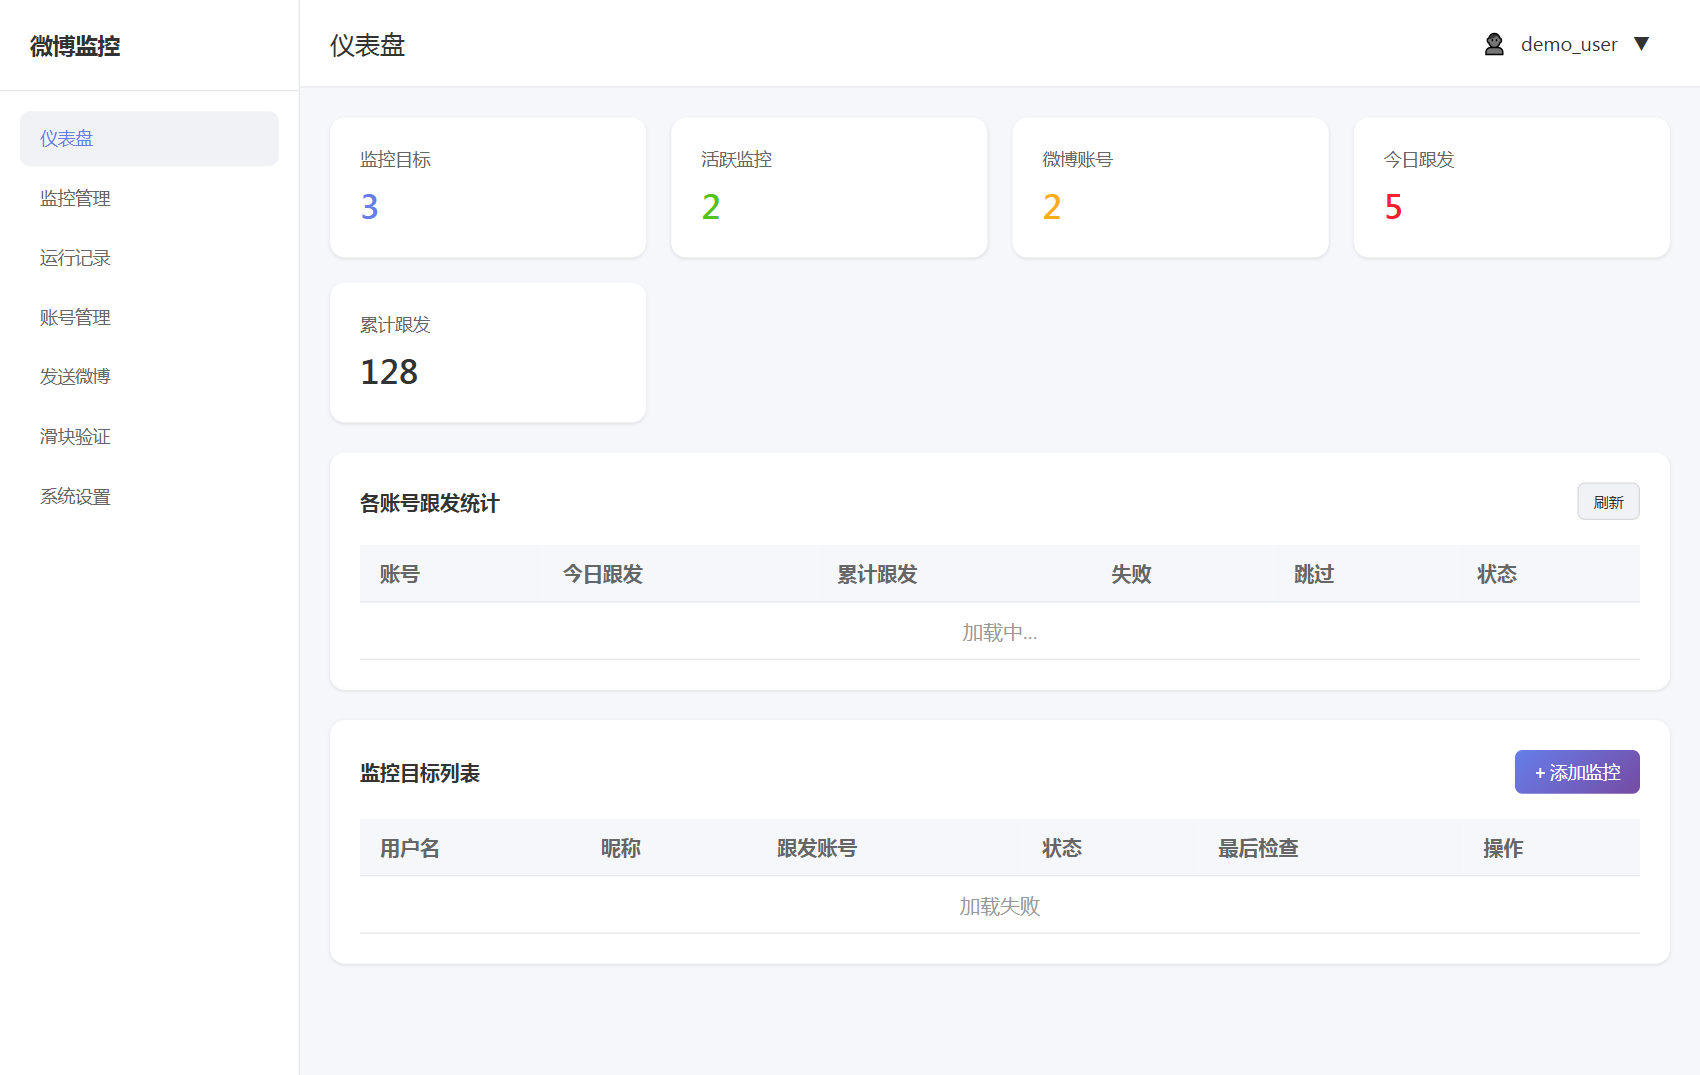This screenshot has width=1700, height=1075.
Task: Click the 微博监控 logo title
Action: pos(75,46)
